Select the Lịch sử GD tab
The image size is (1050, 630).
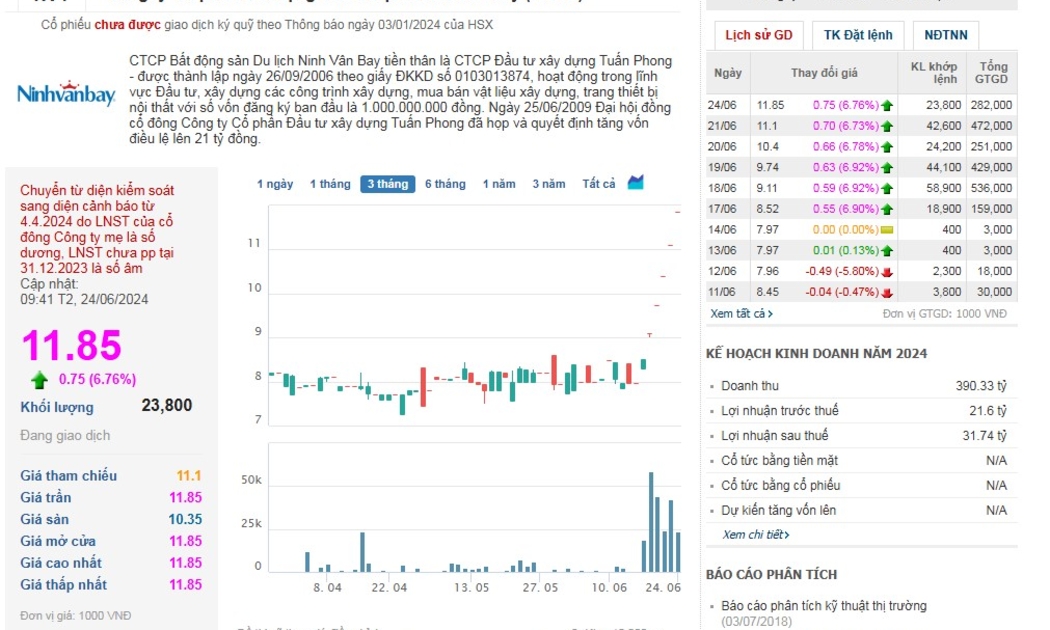click(758, 35)
